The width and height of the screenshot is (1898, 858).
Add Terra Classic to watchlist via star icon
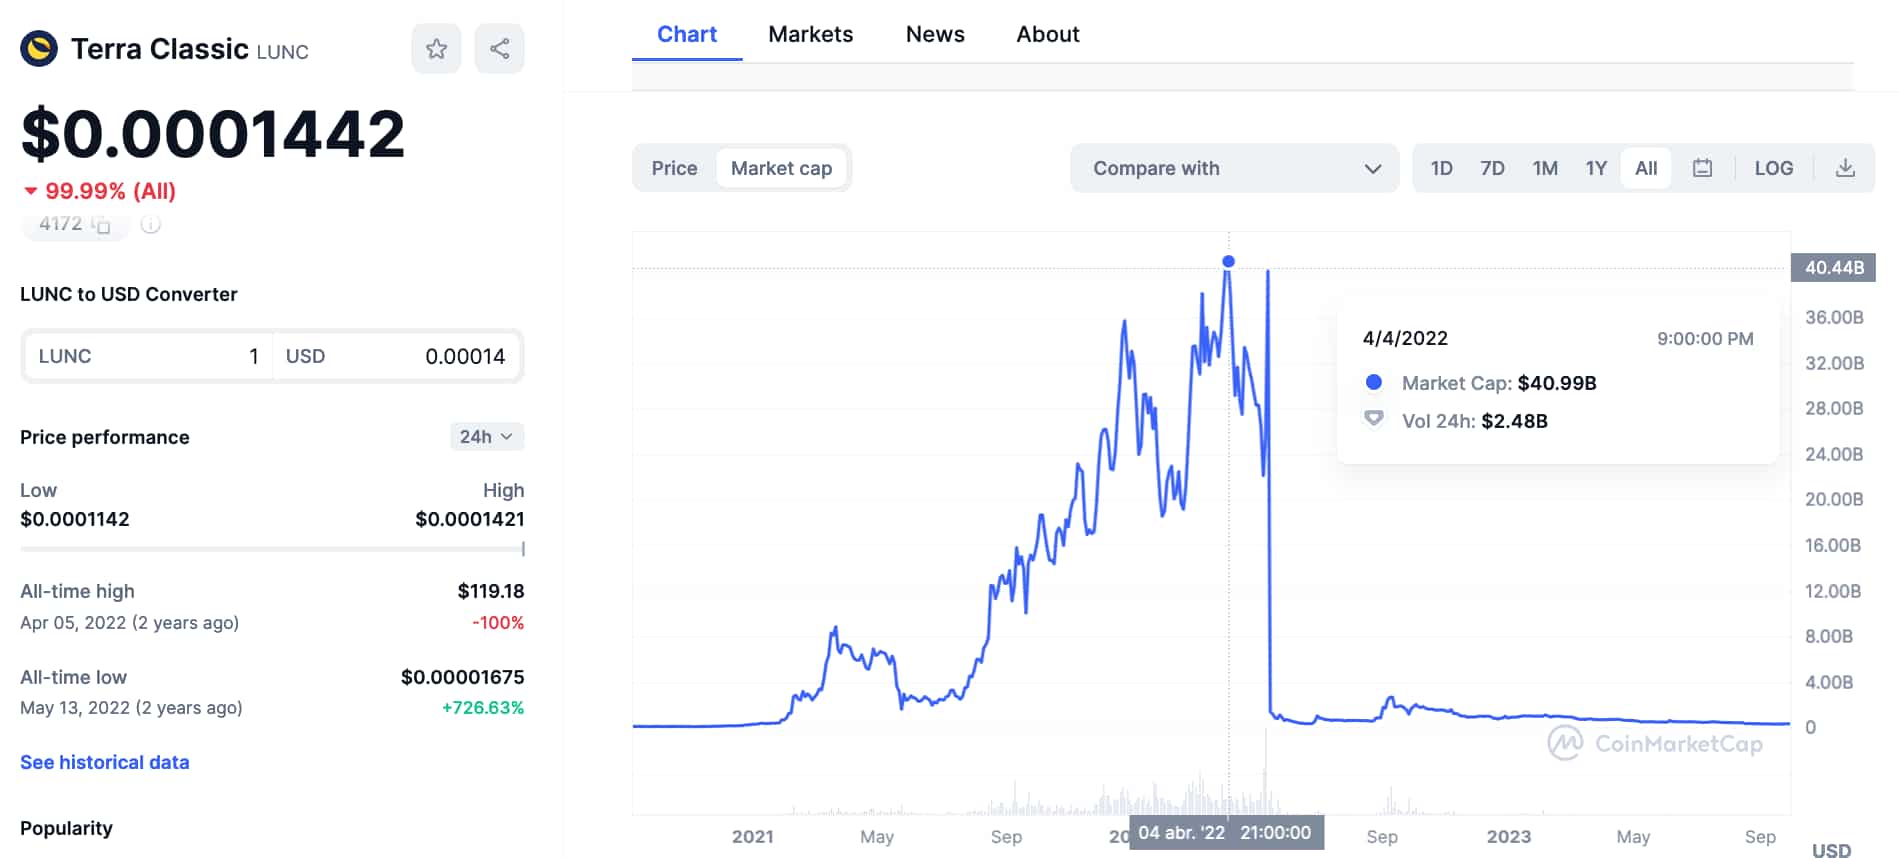click(x=437, y=47)
